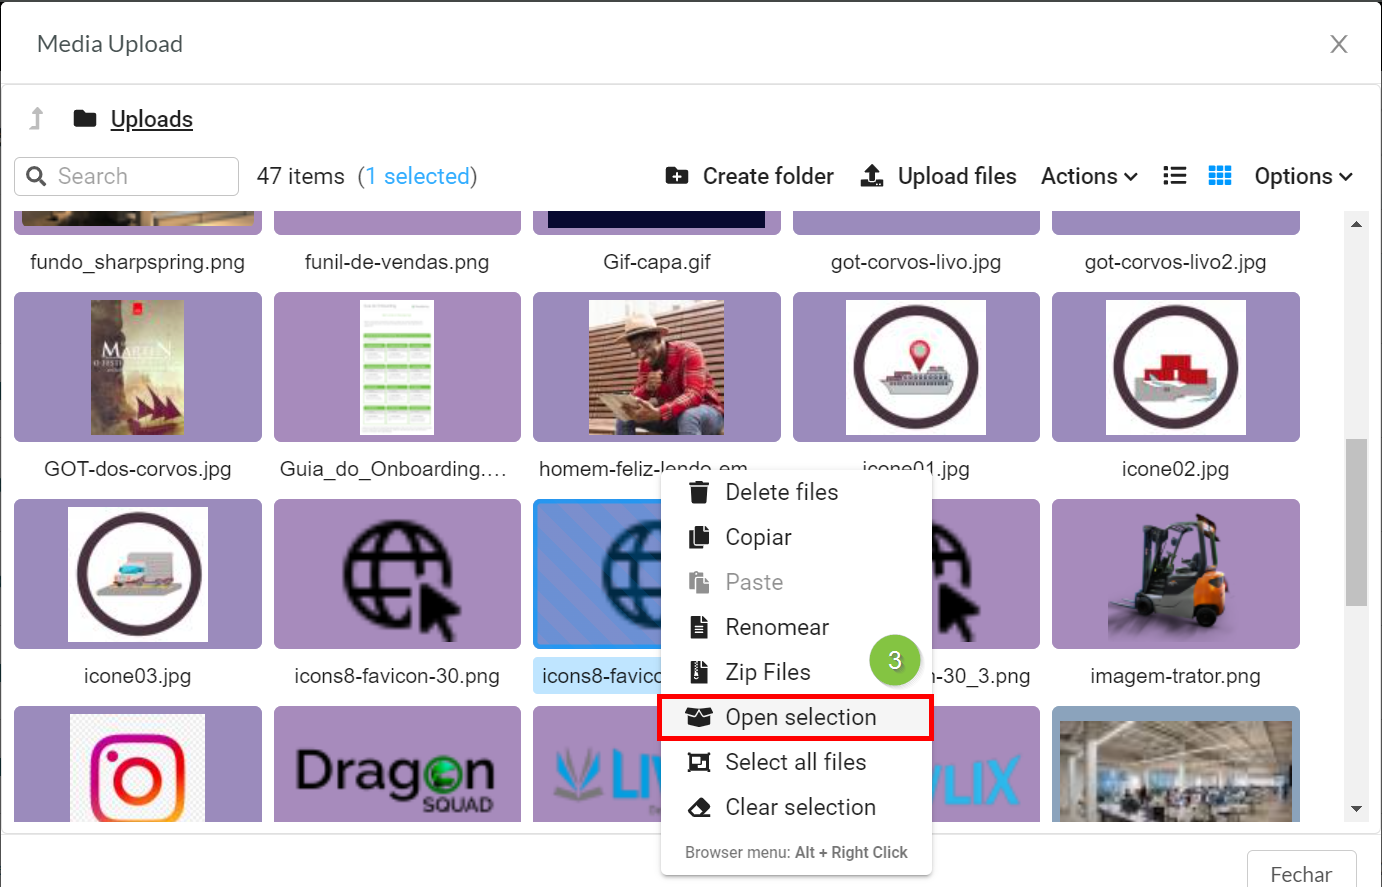Click the Uploads folder icon

(85, 119)
